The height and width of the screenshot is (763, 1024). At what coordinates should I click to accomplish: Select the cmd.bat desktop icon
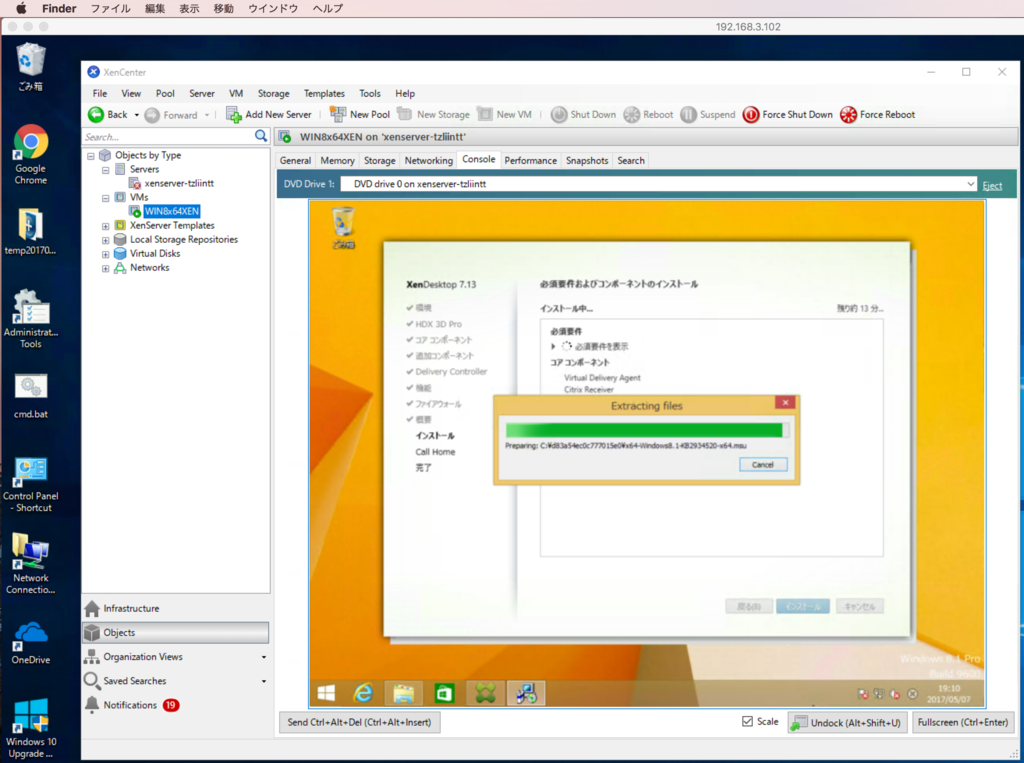pos(31,396)
